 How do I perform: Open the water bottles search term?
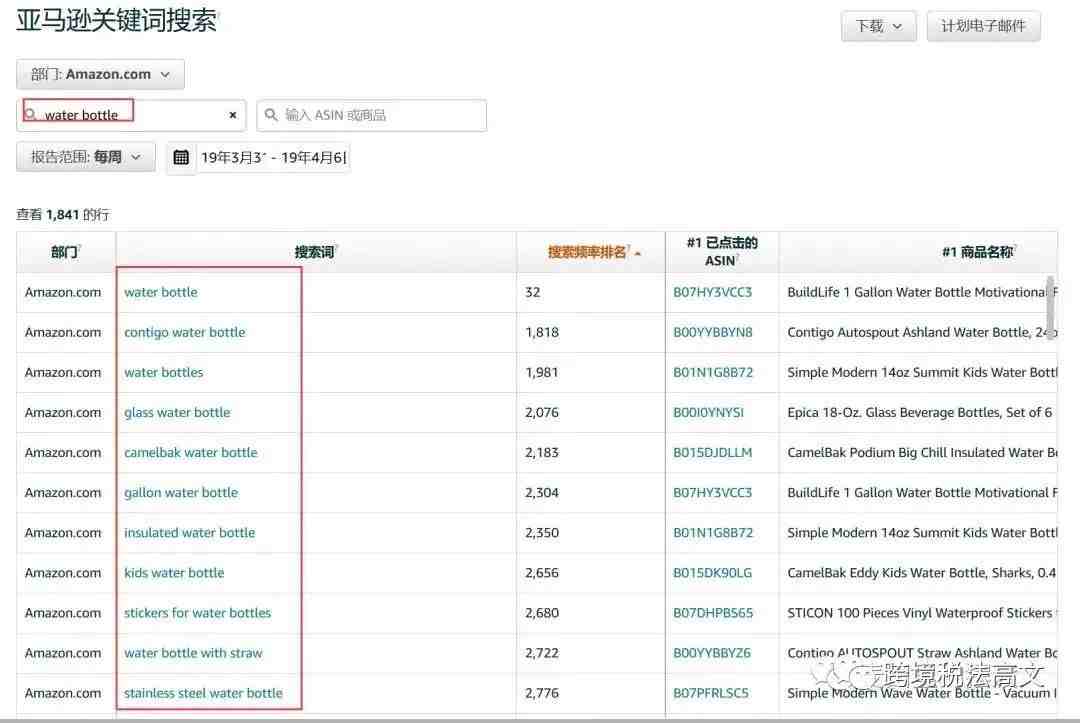coord(163,372)
